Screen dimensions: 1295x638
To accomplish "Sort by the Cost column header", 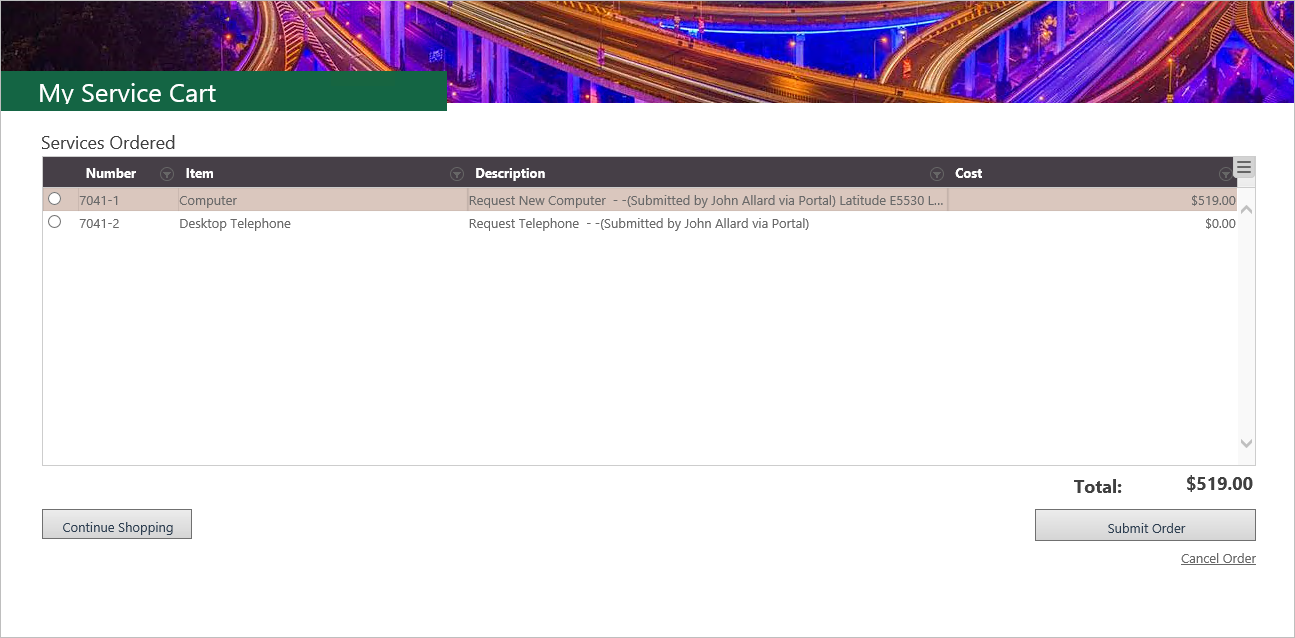I will [x=969, y=173].
